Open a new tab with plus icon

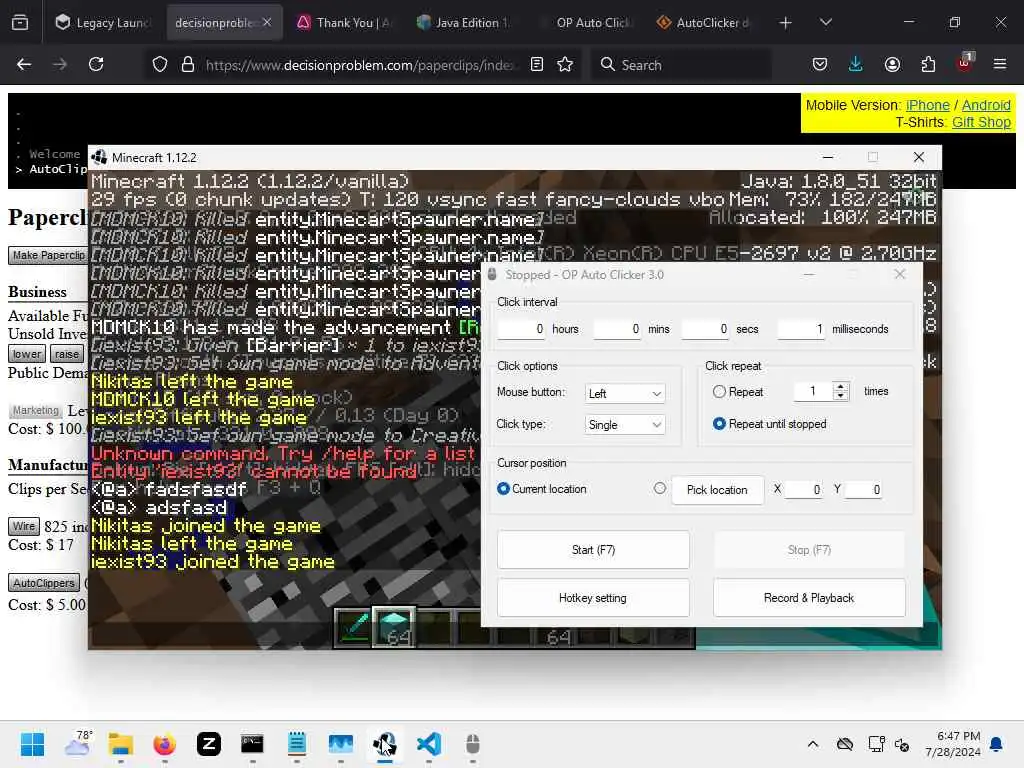pos(786,23)
